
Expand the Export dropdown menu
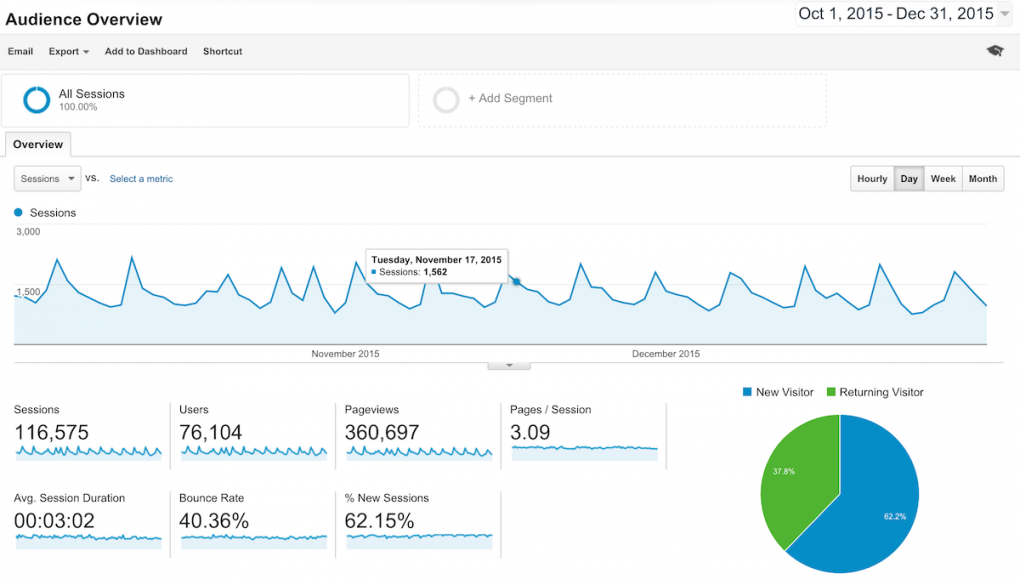(x=69, y=52)
